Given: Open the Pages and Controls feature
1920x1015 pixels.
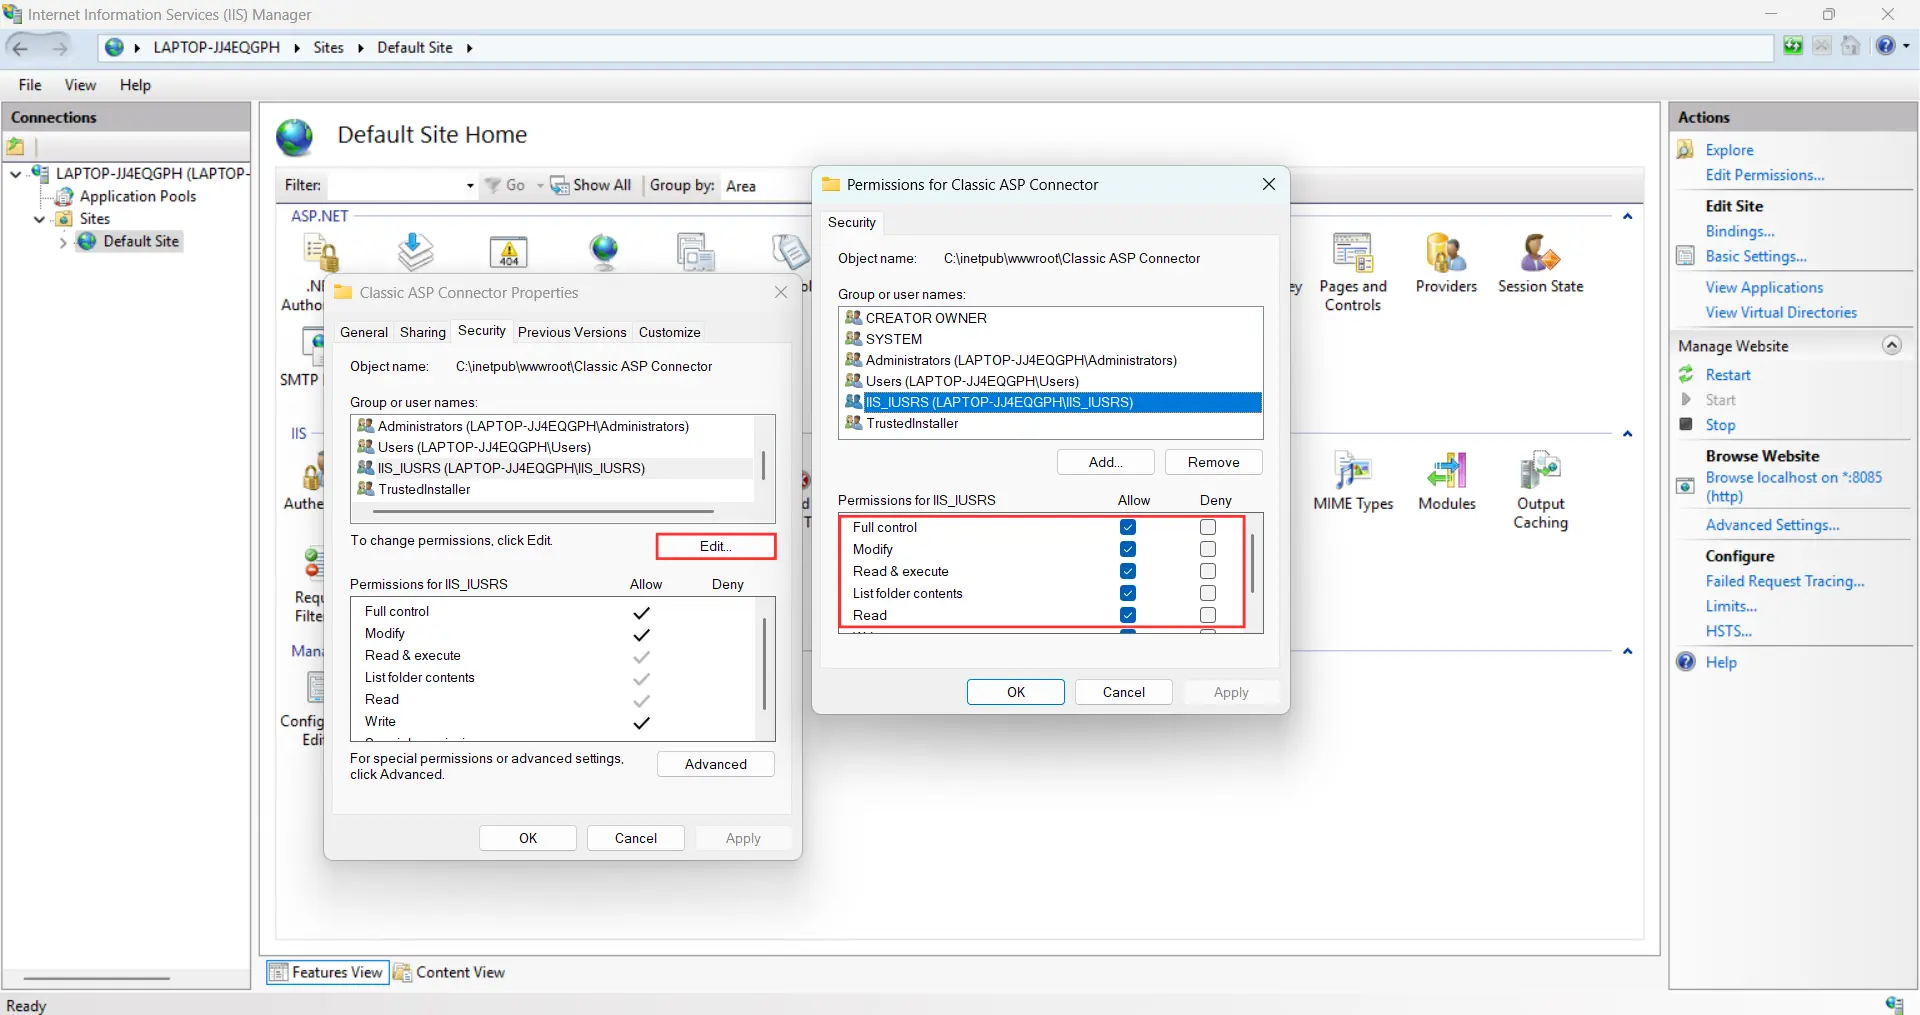Looking at the screenshot, I should click(x=1352, y=273).
